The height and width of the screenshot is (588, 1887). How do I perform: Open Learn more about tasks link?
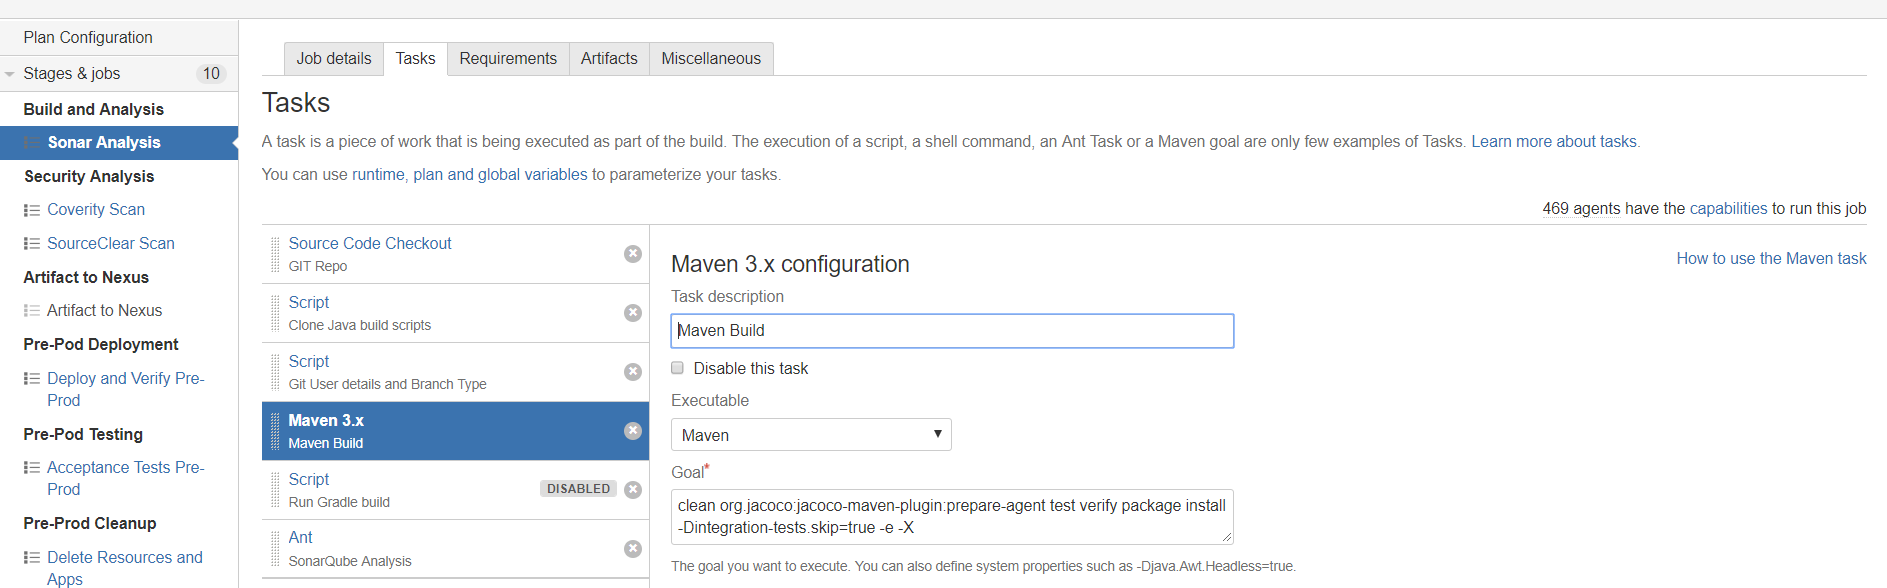(1554, 142)
